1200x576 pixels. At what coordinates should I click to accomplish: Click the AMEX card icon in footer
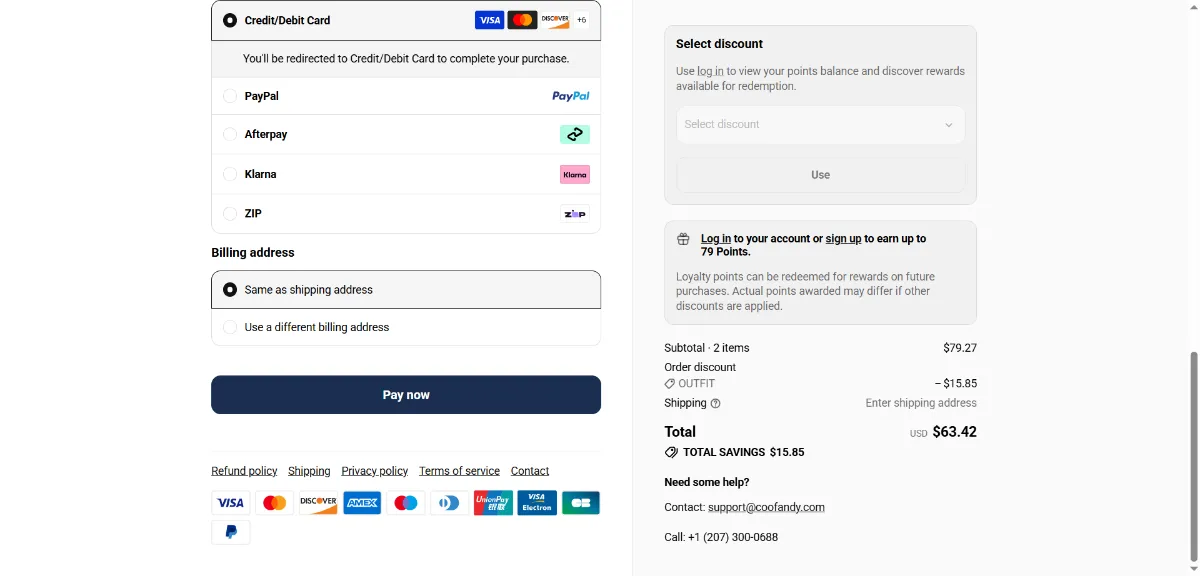(362, 503)
